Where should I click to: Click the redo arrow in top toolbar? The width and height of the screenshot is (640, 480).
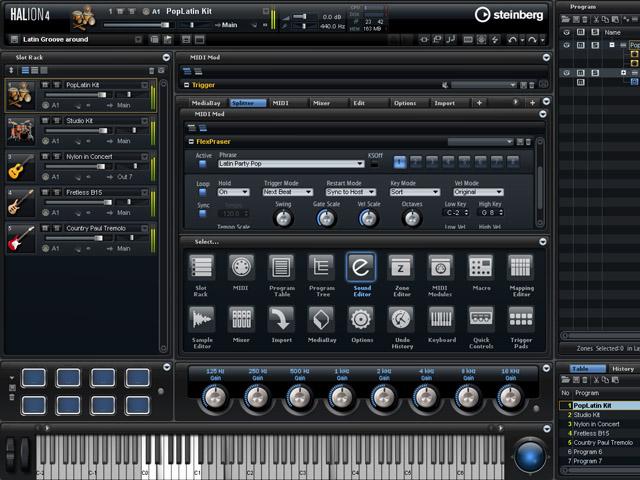click(x=532, y=40)
